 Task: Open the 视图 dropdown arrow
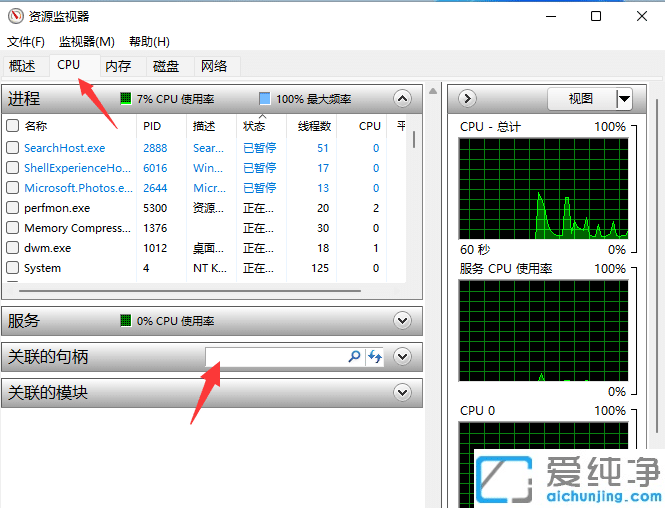tap(624, 99)
